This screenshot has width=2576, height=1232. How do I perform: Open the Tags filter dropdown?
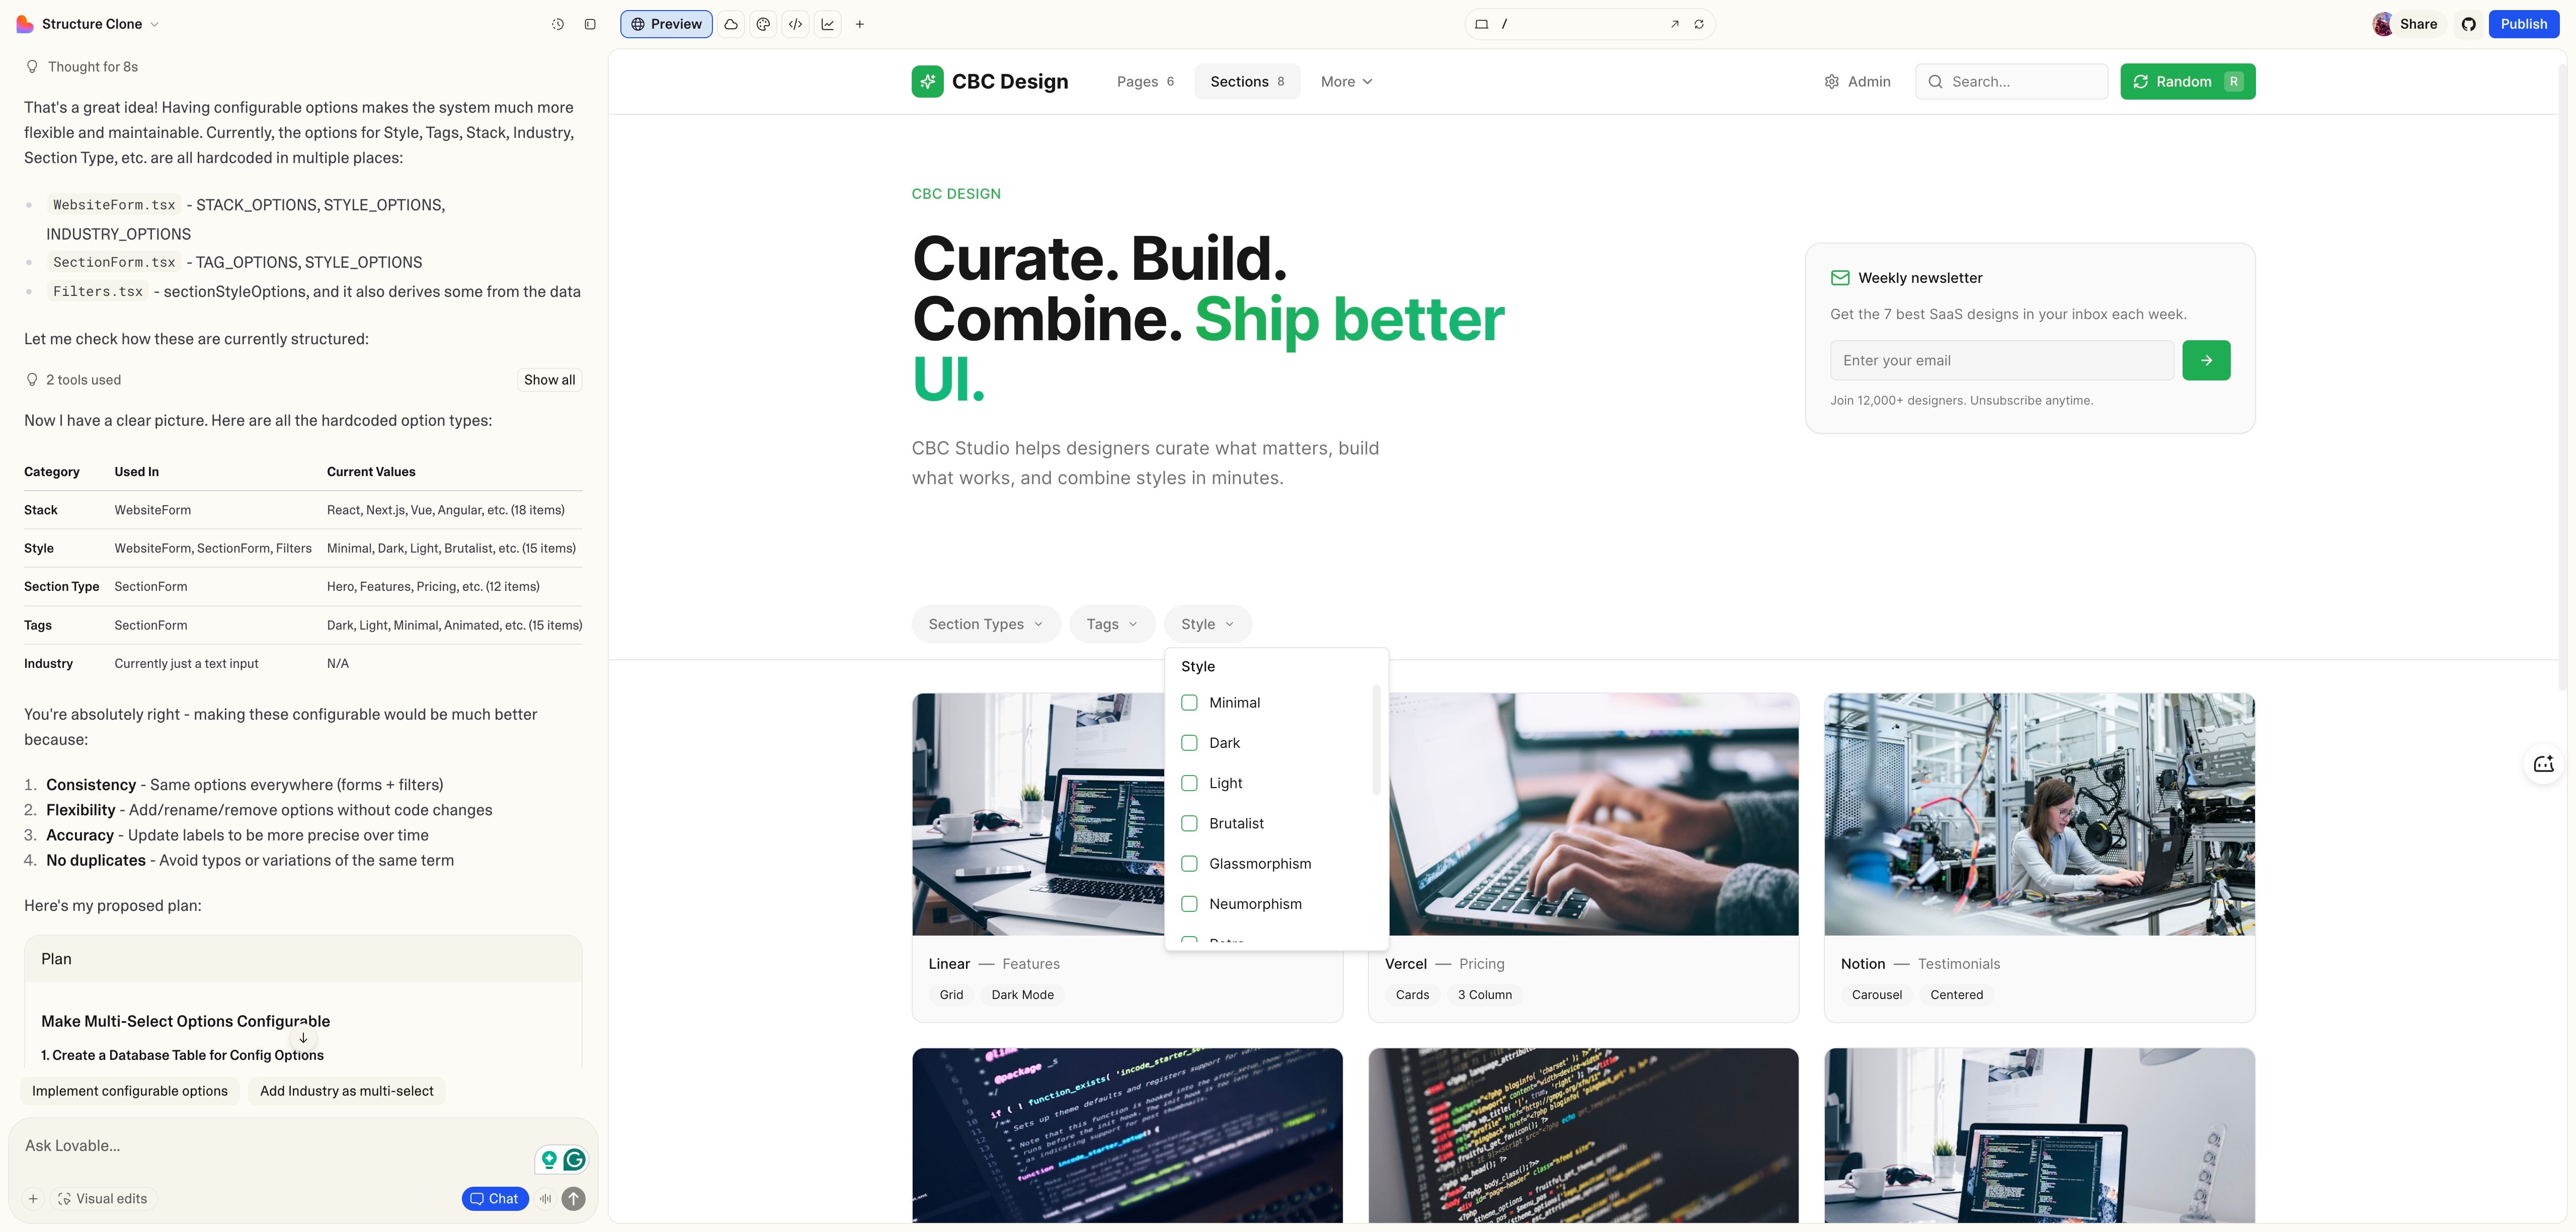tap(1111, 624)
